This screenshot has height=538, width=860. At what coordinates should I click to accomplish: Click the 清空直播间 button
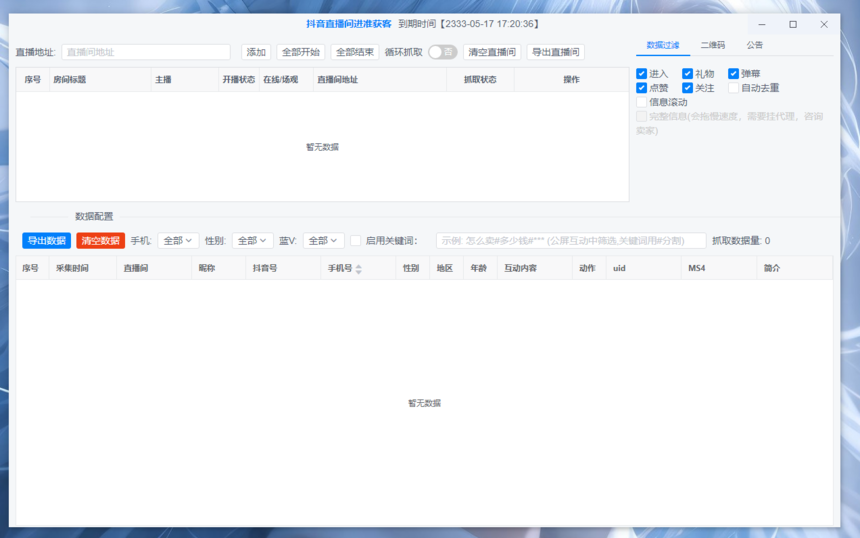tap(492, 52)
